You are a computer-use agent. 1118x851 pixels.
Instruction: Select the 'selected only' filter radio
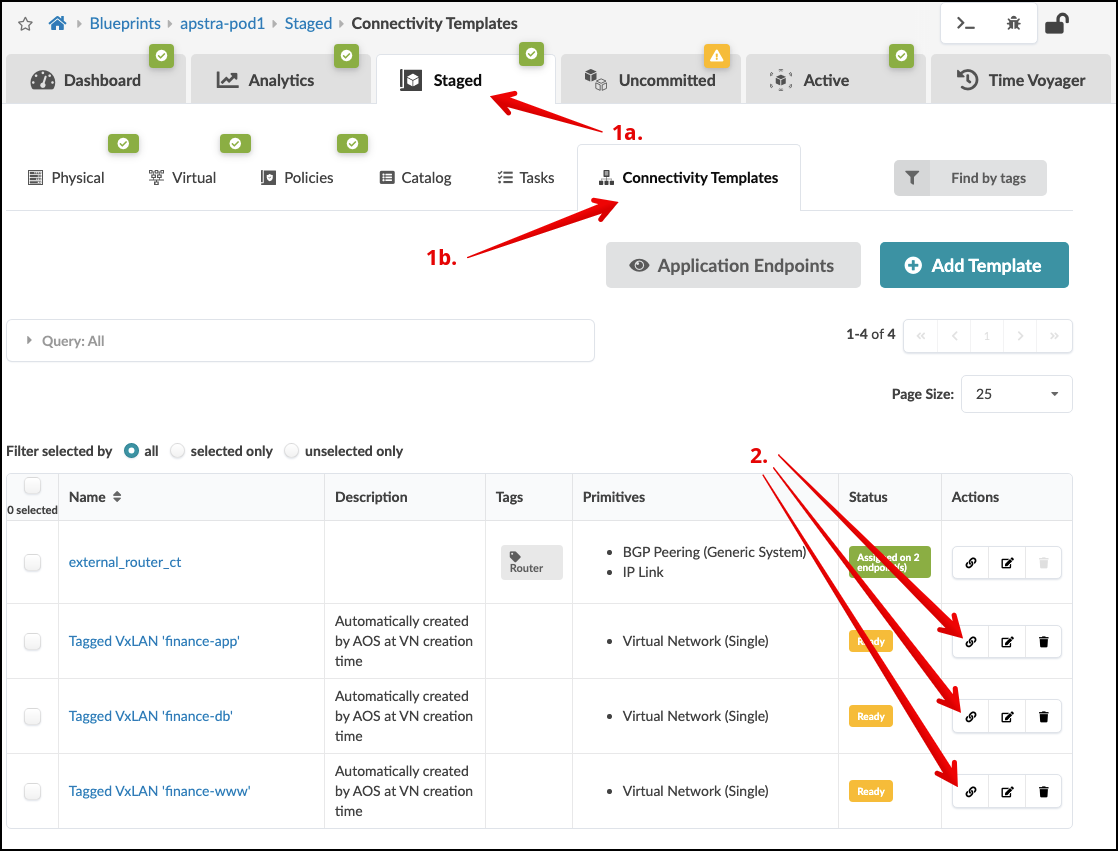coord(178,451)
